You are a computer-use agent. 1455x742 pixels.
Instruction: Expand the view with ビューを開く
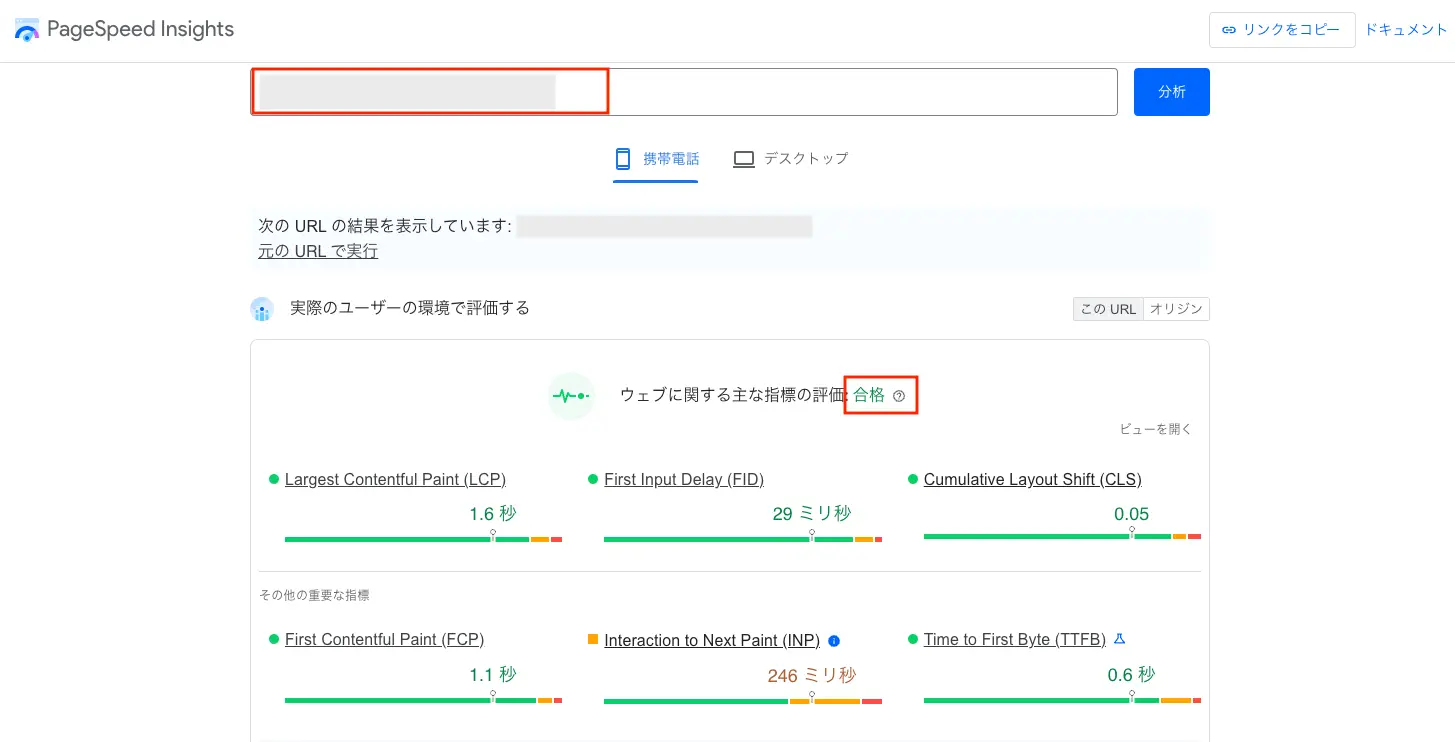coord(1156,429)
